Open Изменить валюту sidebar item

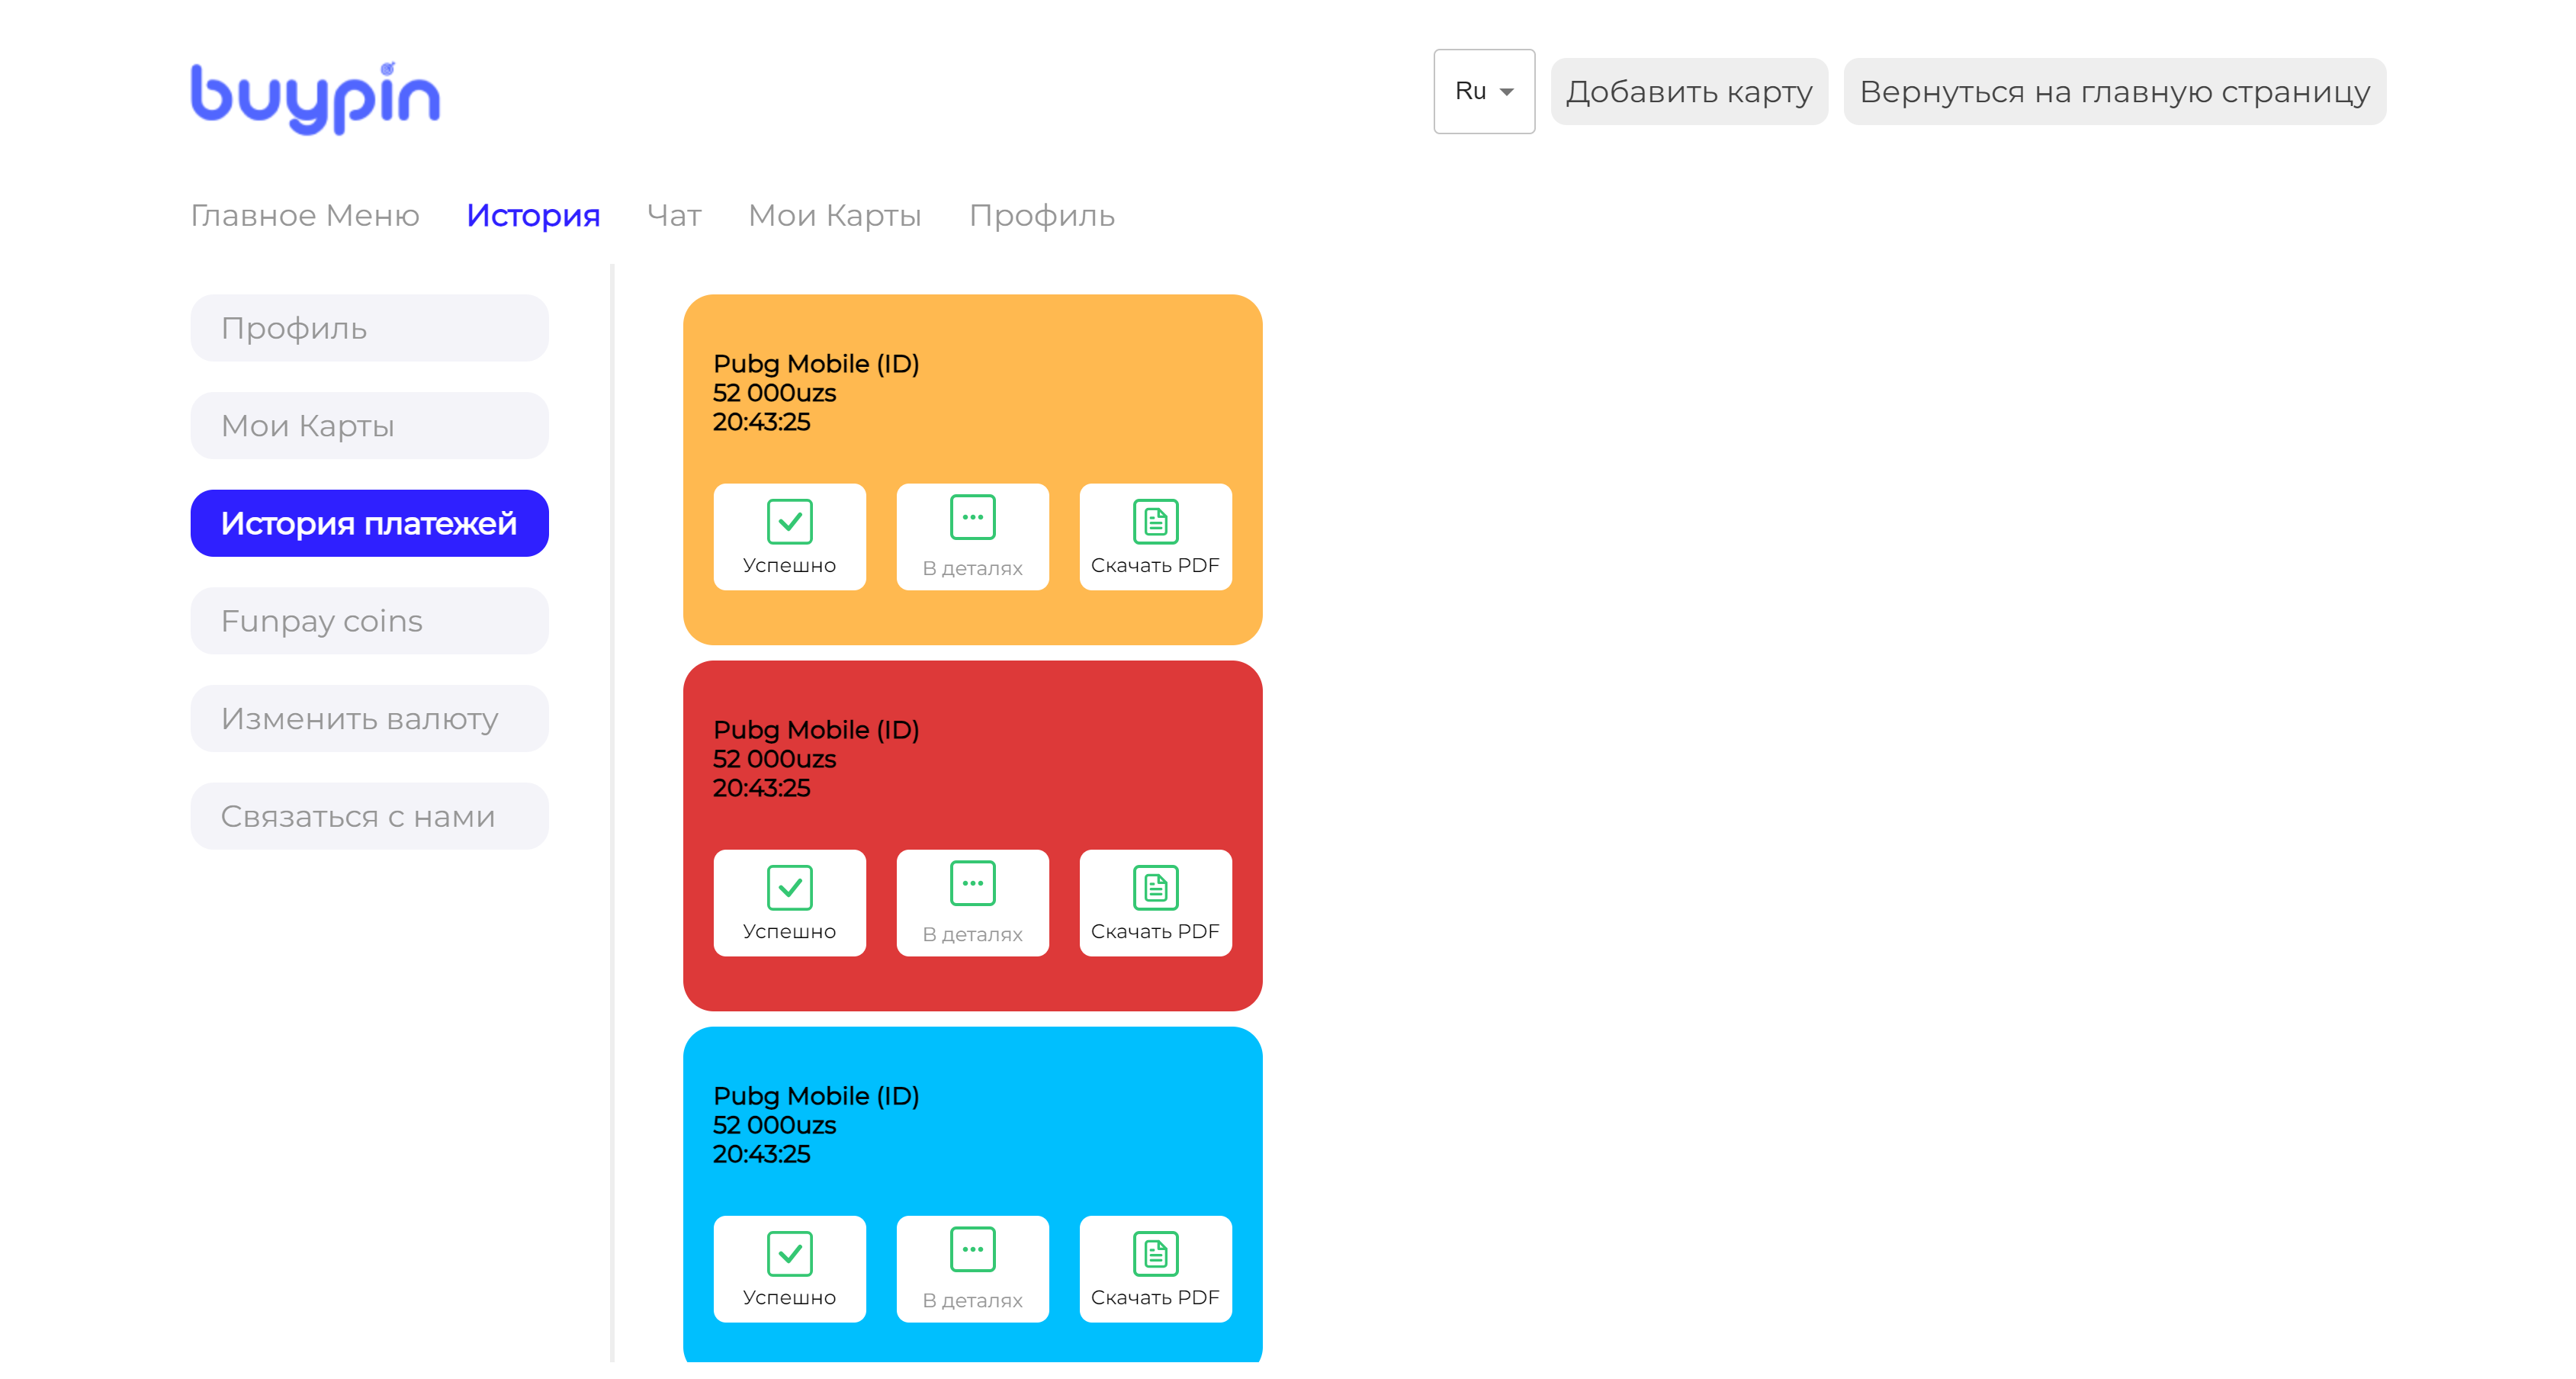coord(369,719)
